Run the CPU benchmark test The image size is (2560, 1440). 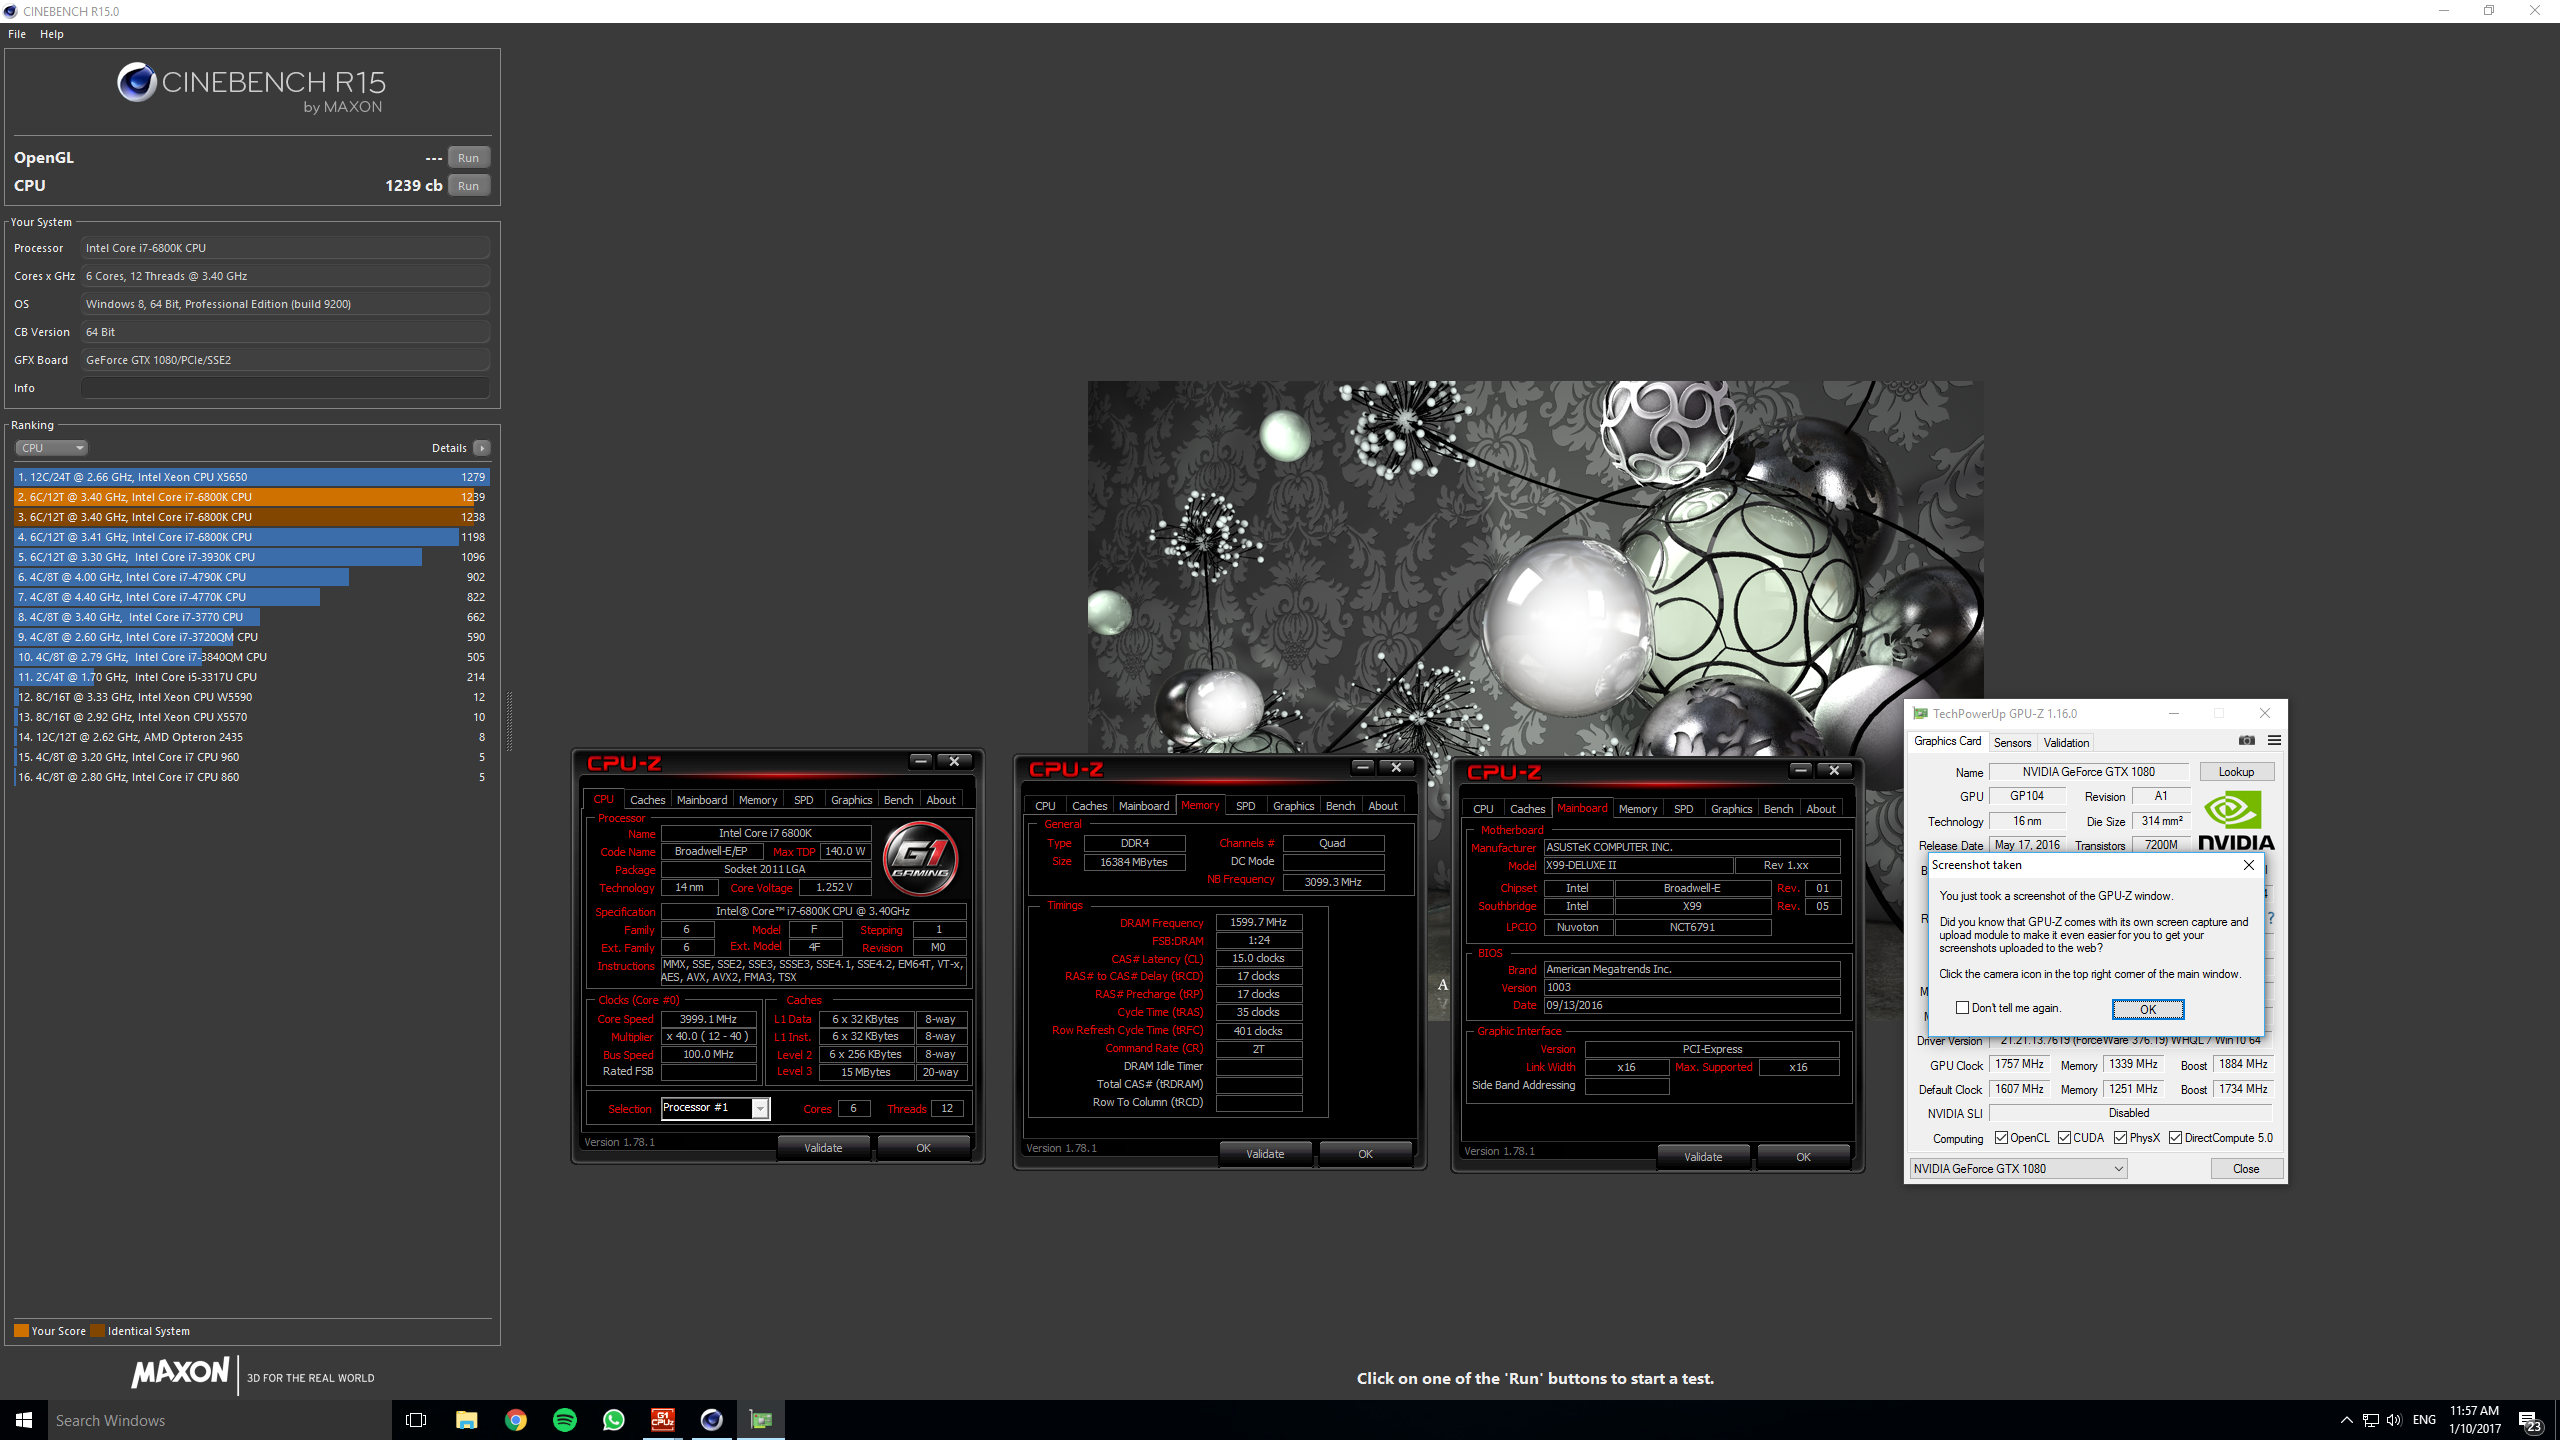click(468, 186)
